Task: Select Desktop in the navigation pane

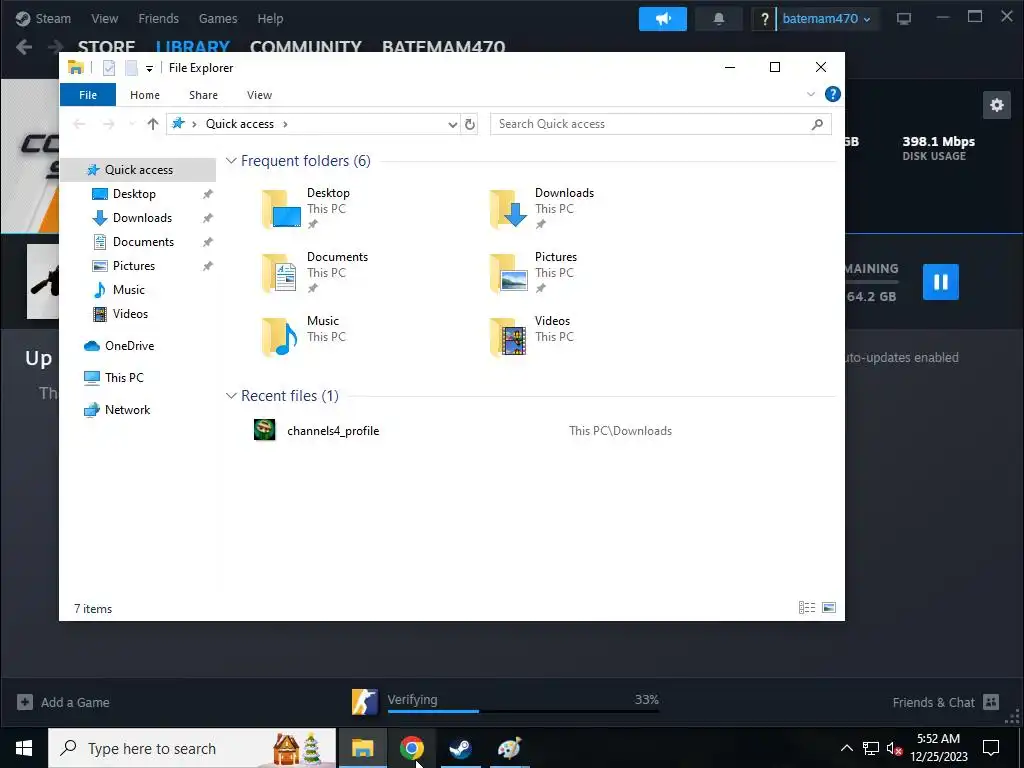Action: click(x=134, y=194)
